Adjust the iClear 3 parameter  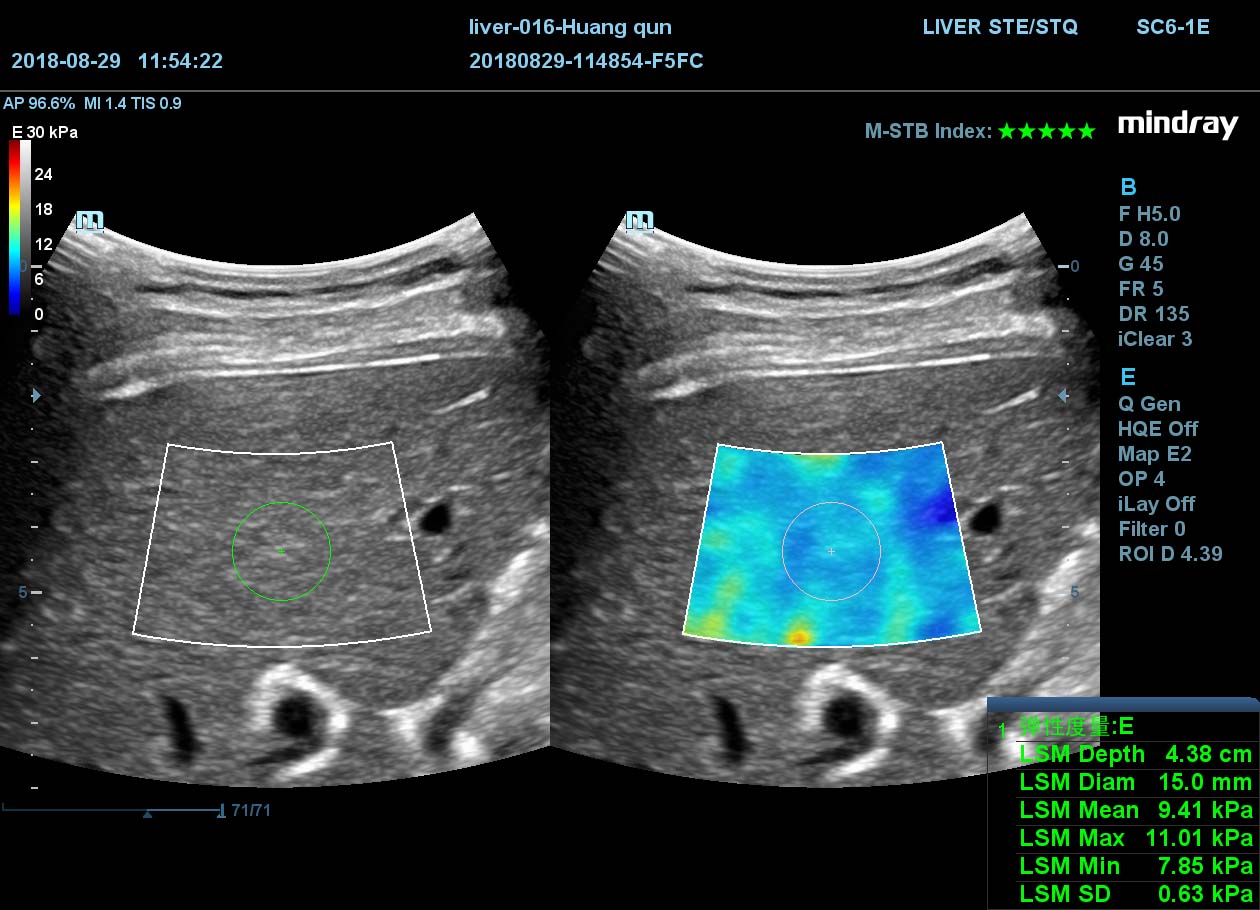point(1154,339)
